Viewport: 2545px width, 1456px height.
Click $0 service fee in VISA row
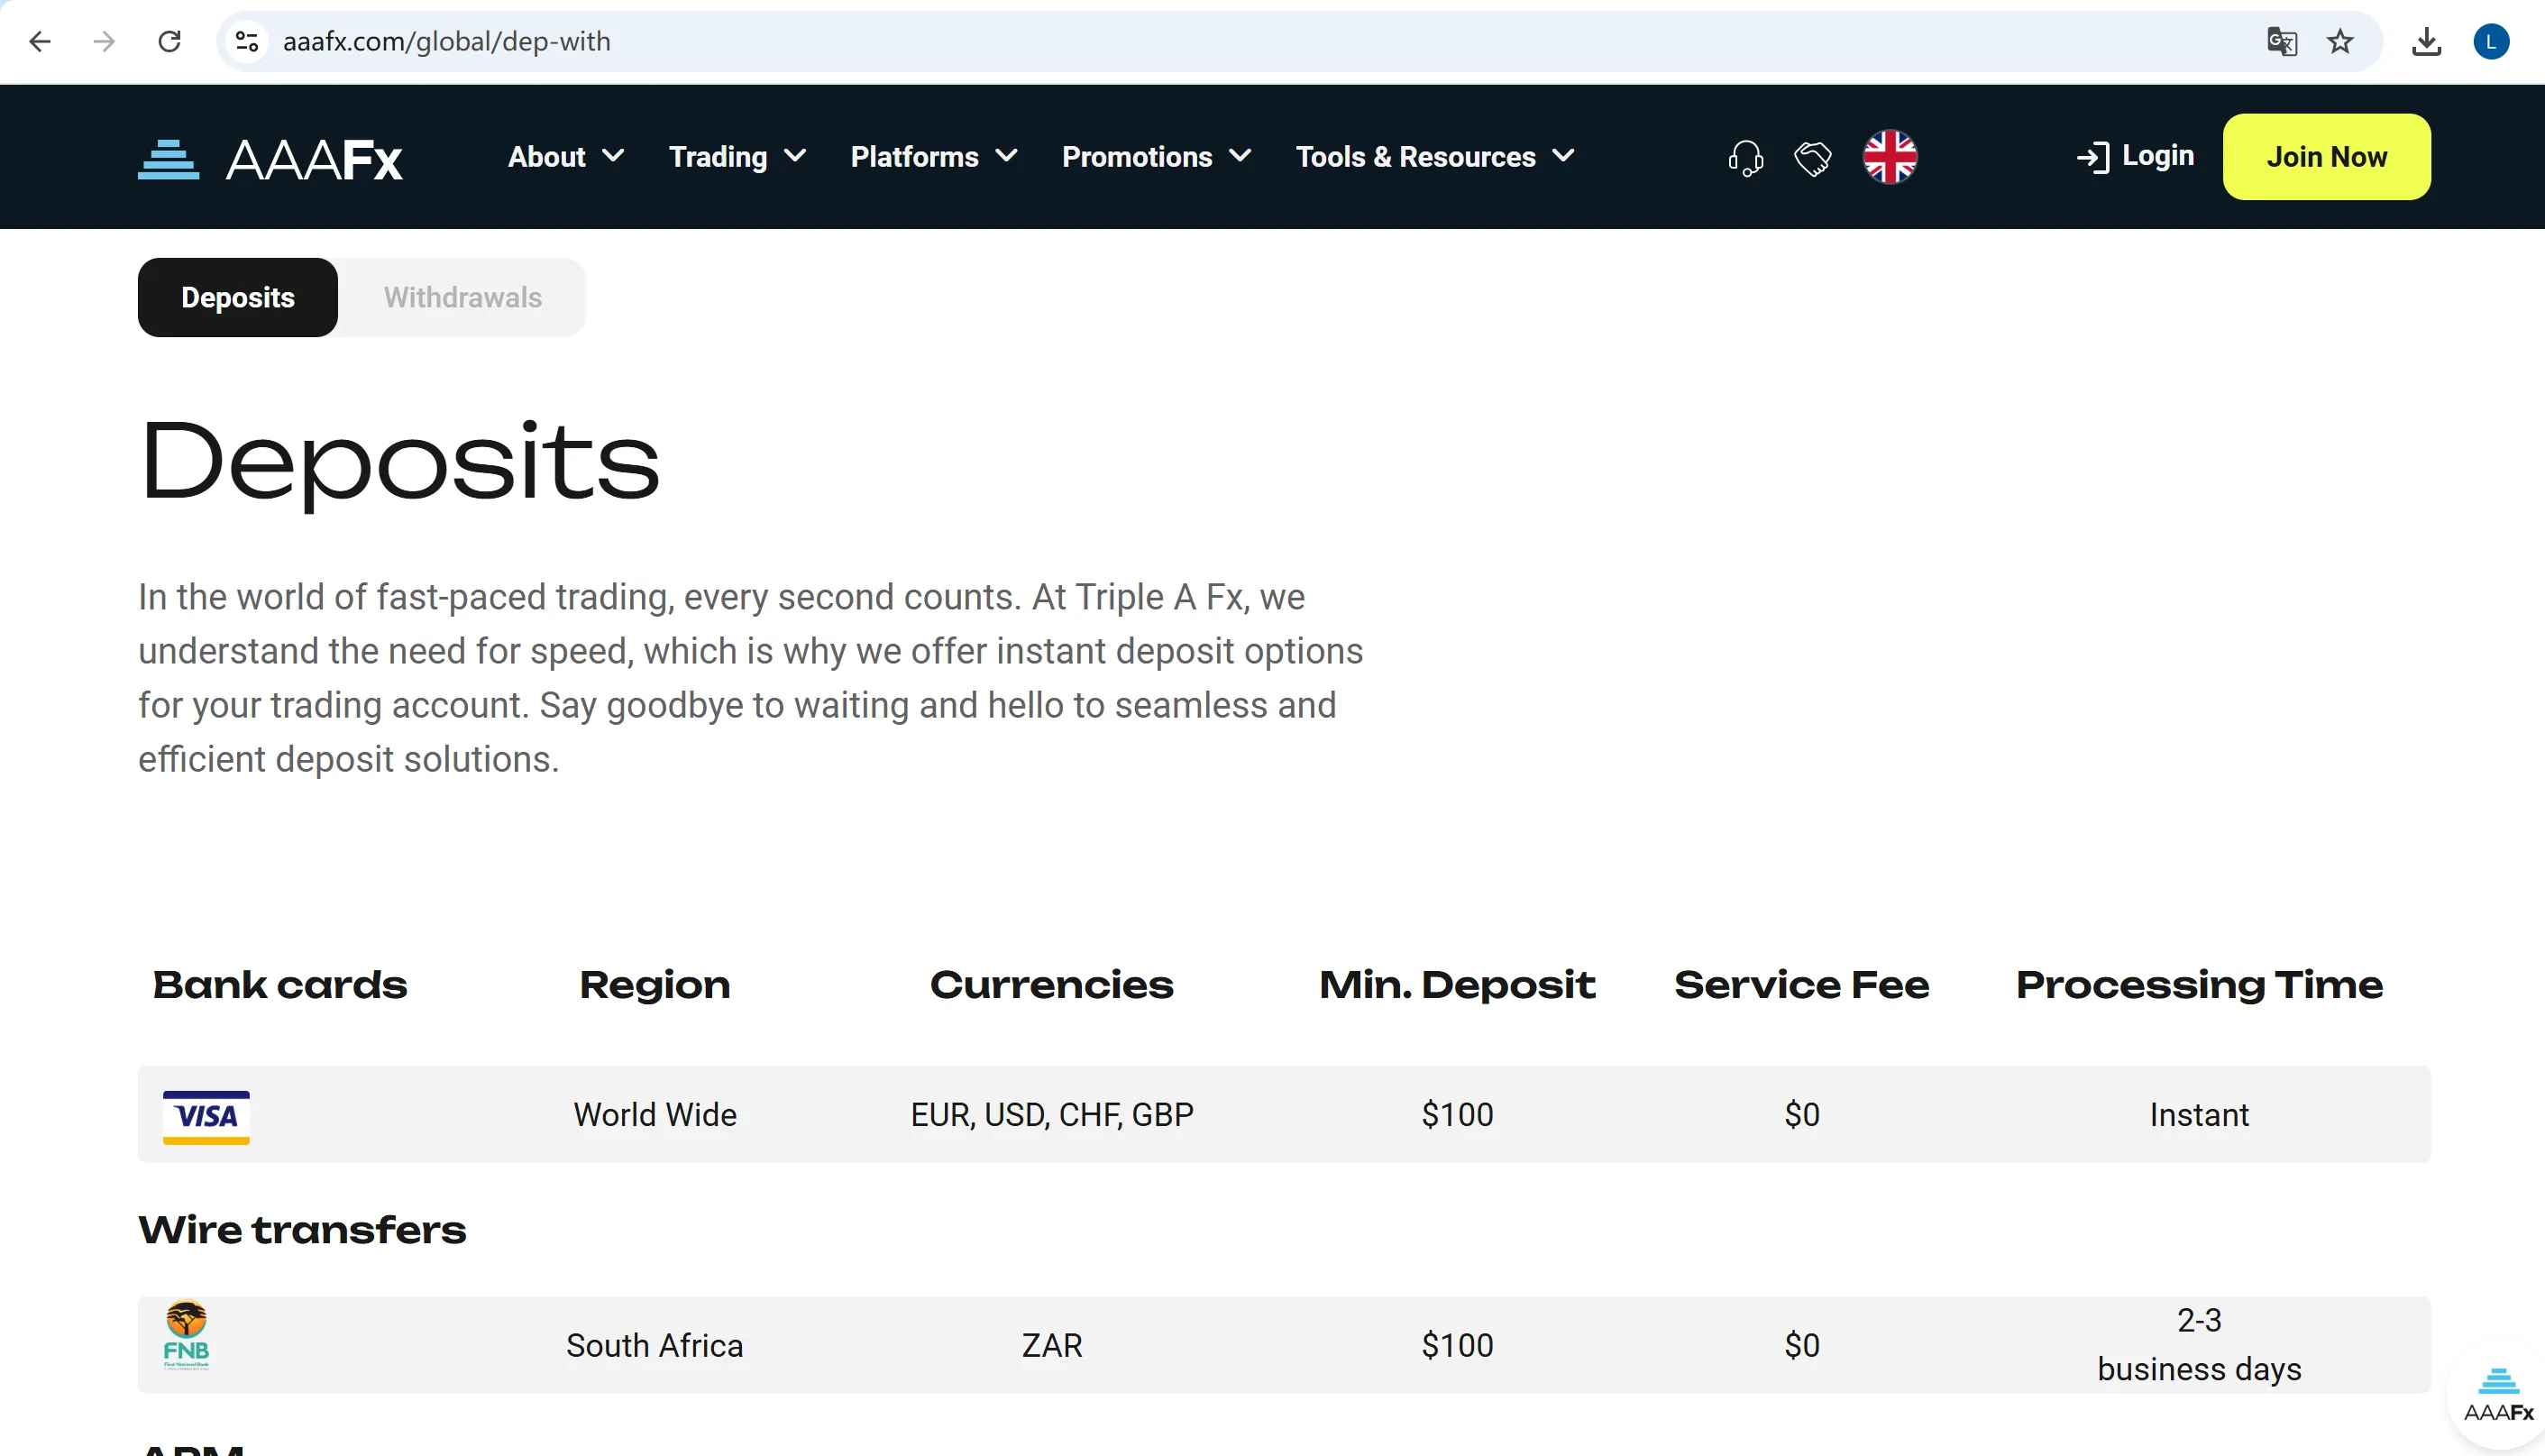click(1802, 1115)
